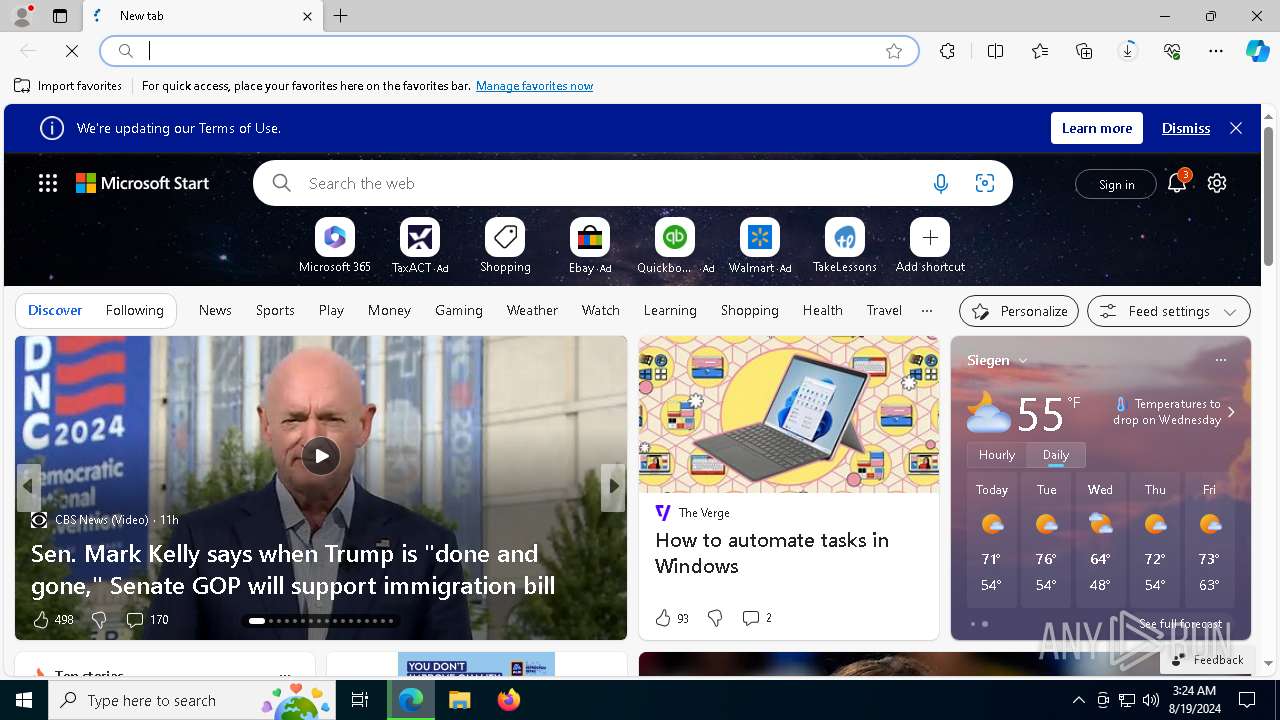Show hidden system tray icons
The width and height of the screenshot is (1280, 720).
(x=1078, y=700)
